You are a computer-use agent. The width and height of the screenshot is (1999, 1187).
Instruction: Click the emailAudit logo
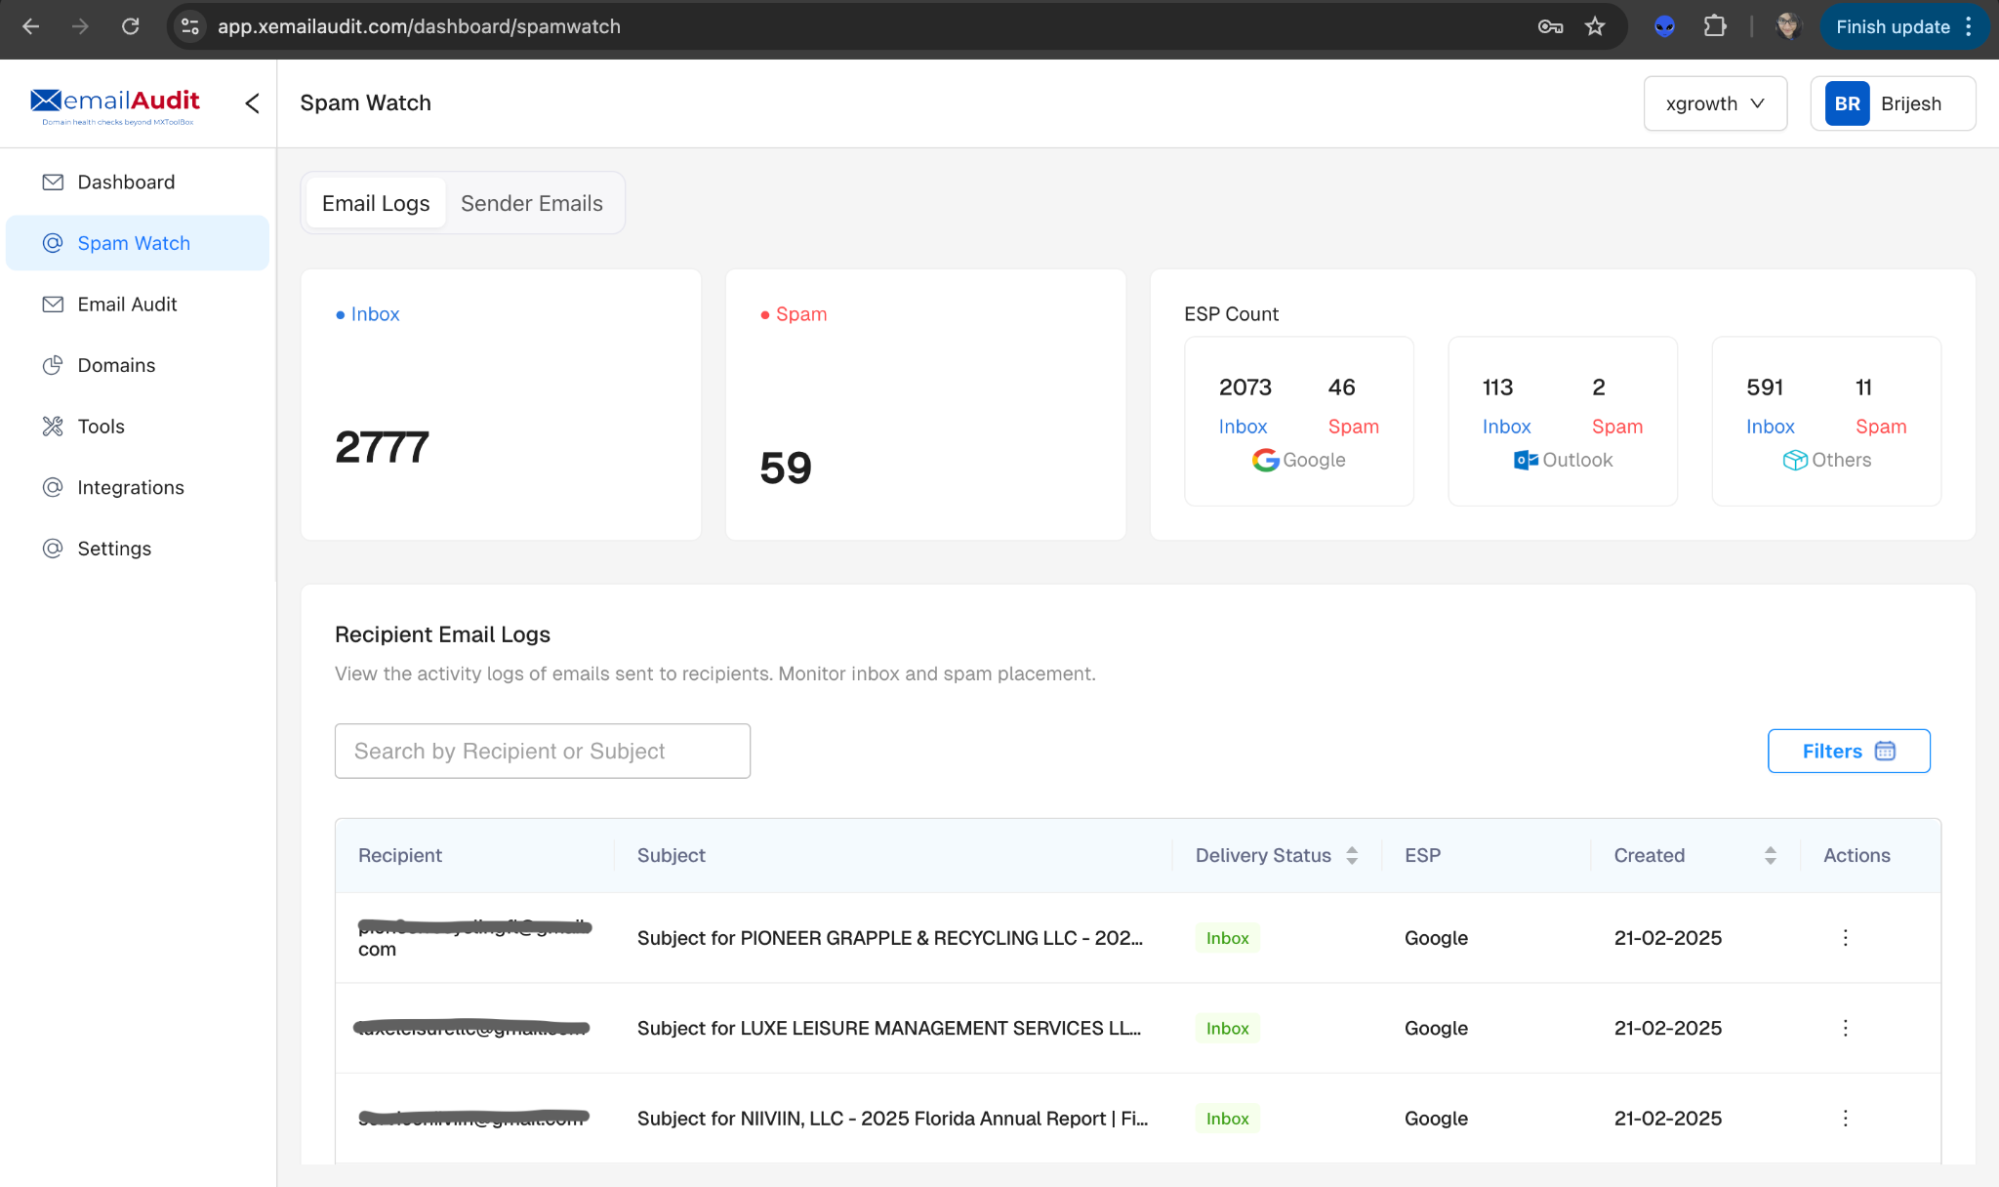(x=115, y=105)
